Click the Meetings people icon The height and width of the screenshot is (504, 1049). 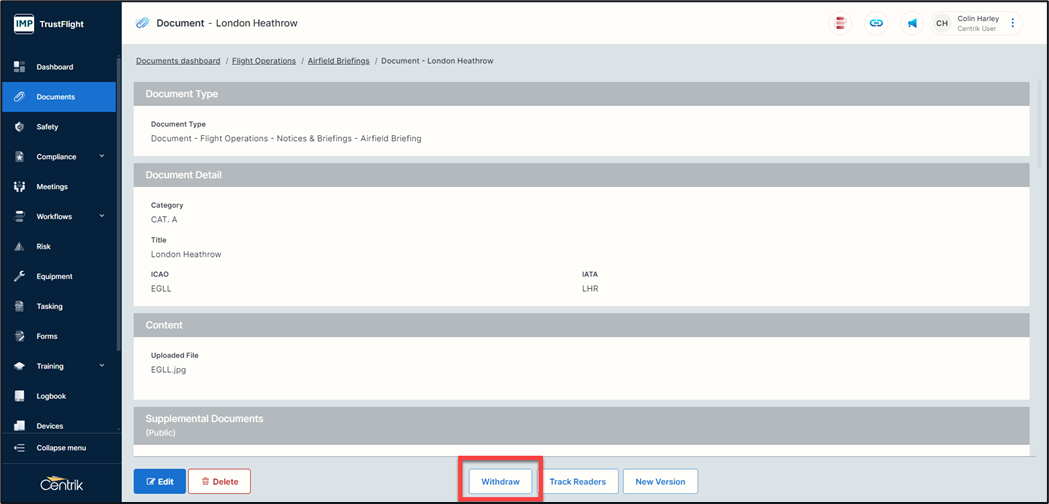(19, 187)
